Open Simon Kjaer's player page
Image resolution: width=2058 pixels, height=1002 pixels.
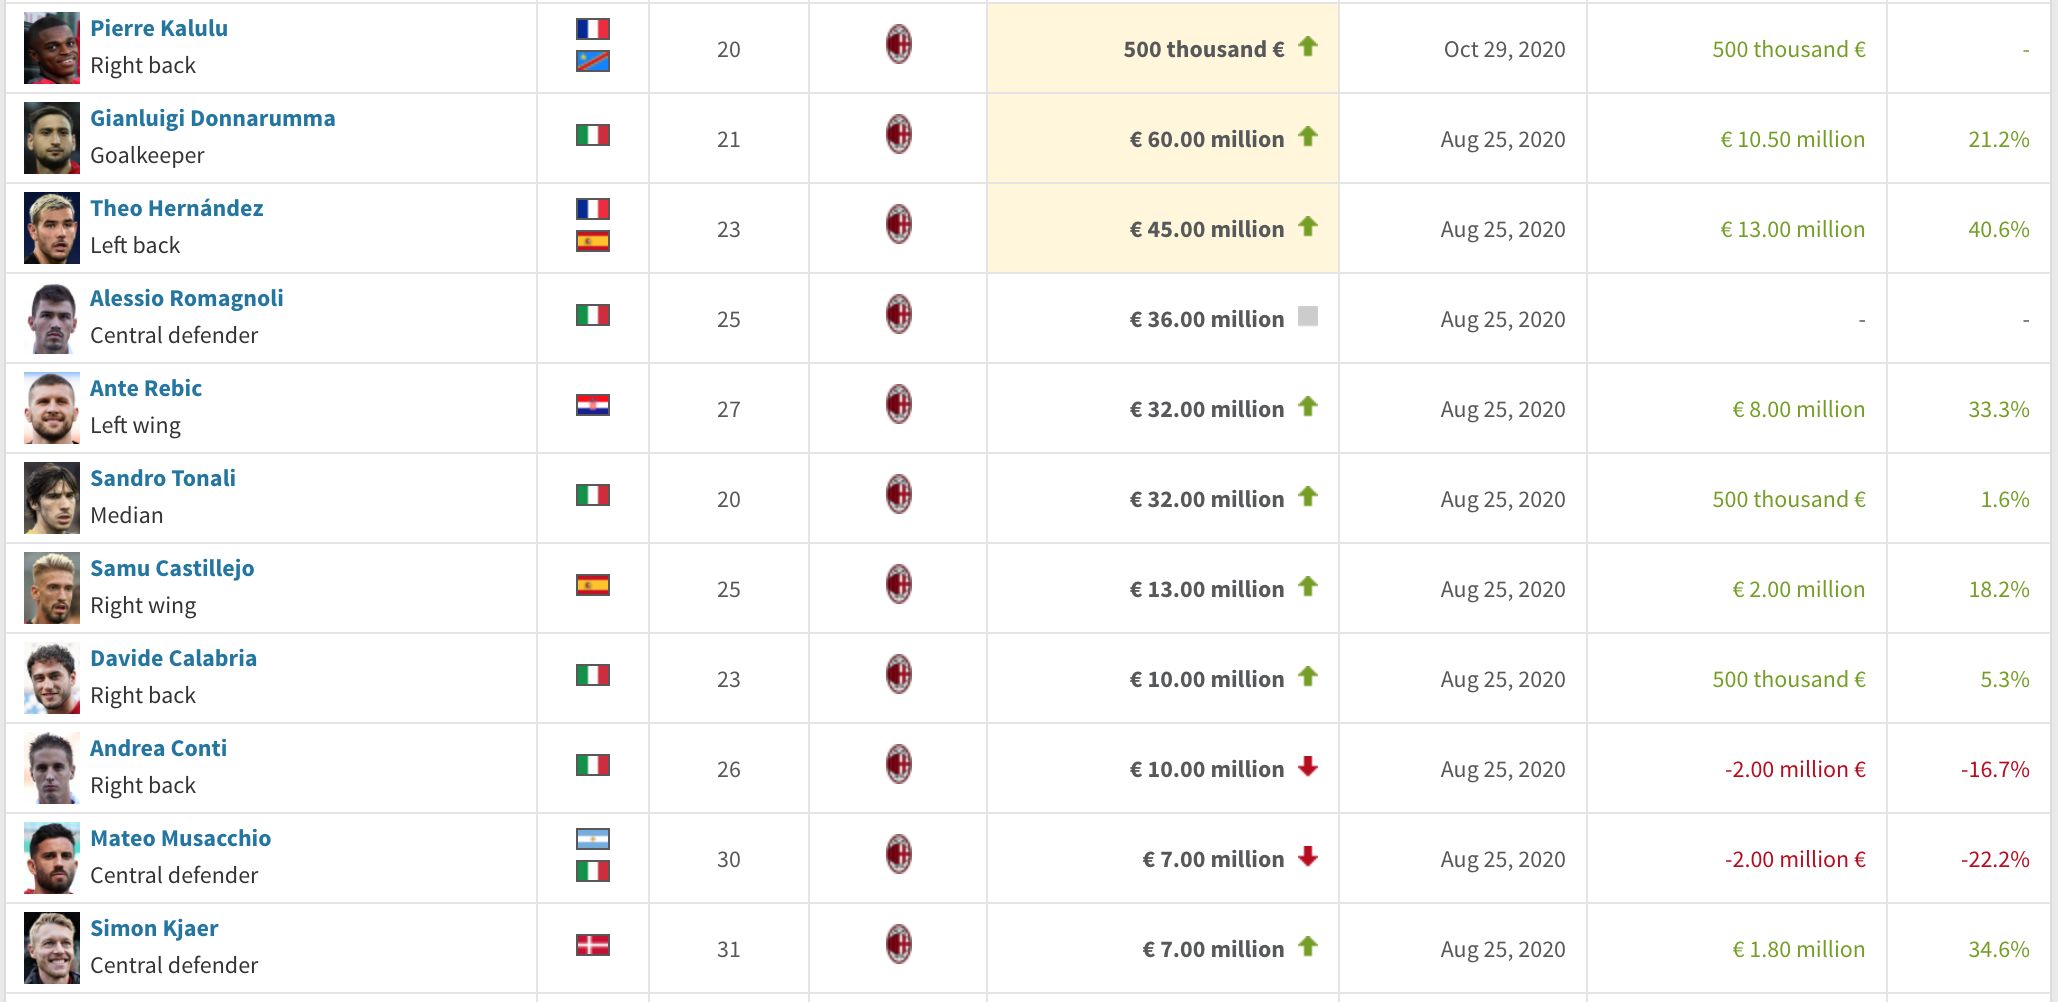coord(154,928)
